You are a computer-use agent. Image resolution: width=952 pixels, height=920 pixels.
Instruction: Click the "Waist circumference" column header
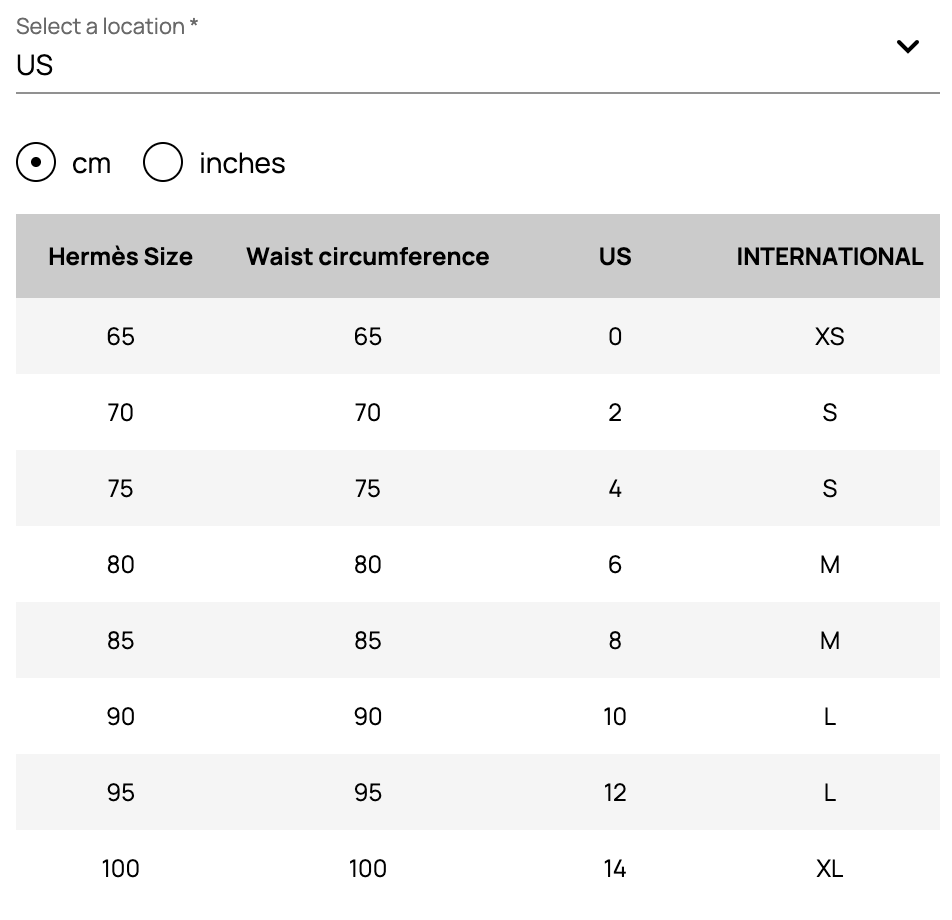[x=367, y=256]
